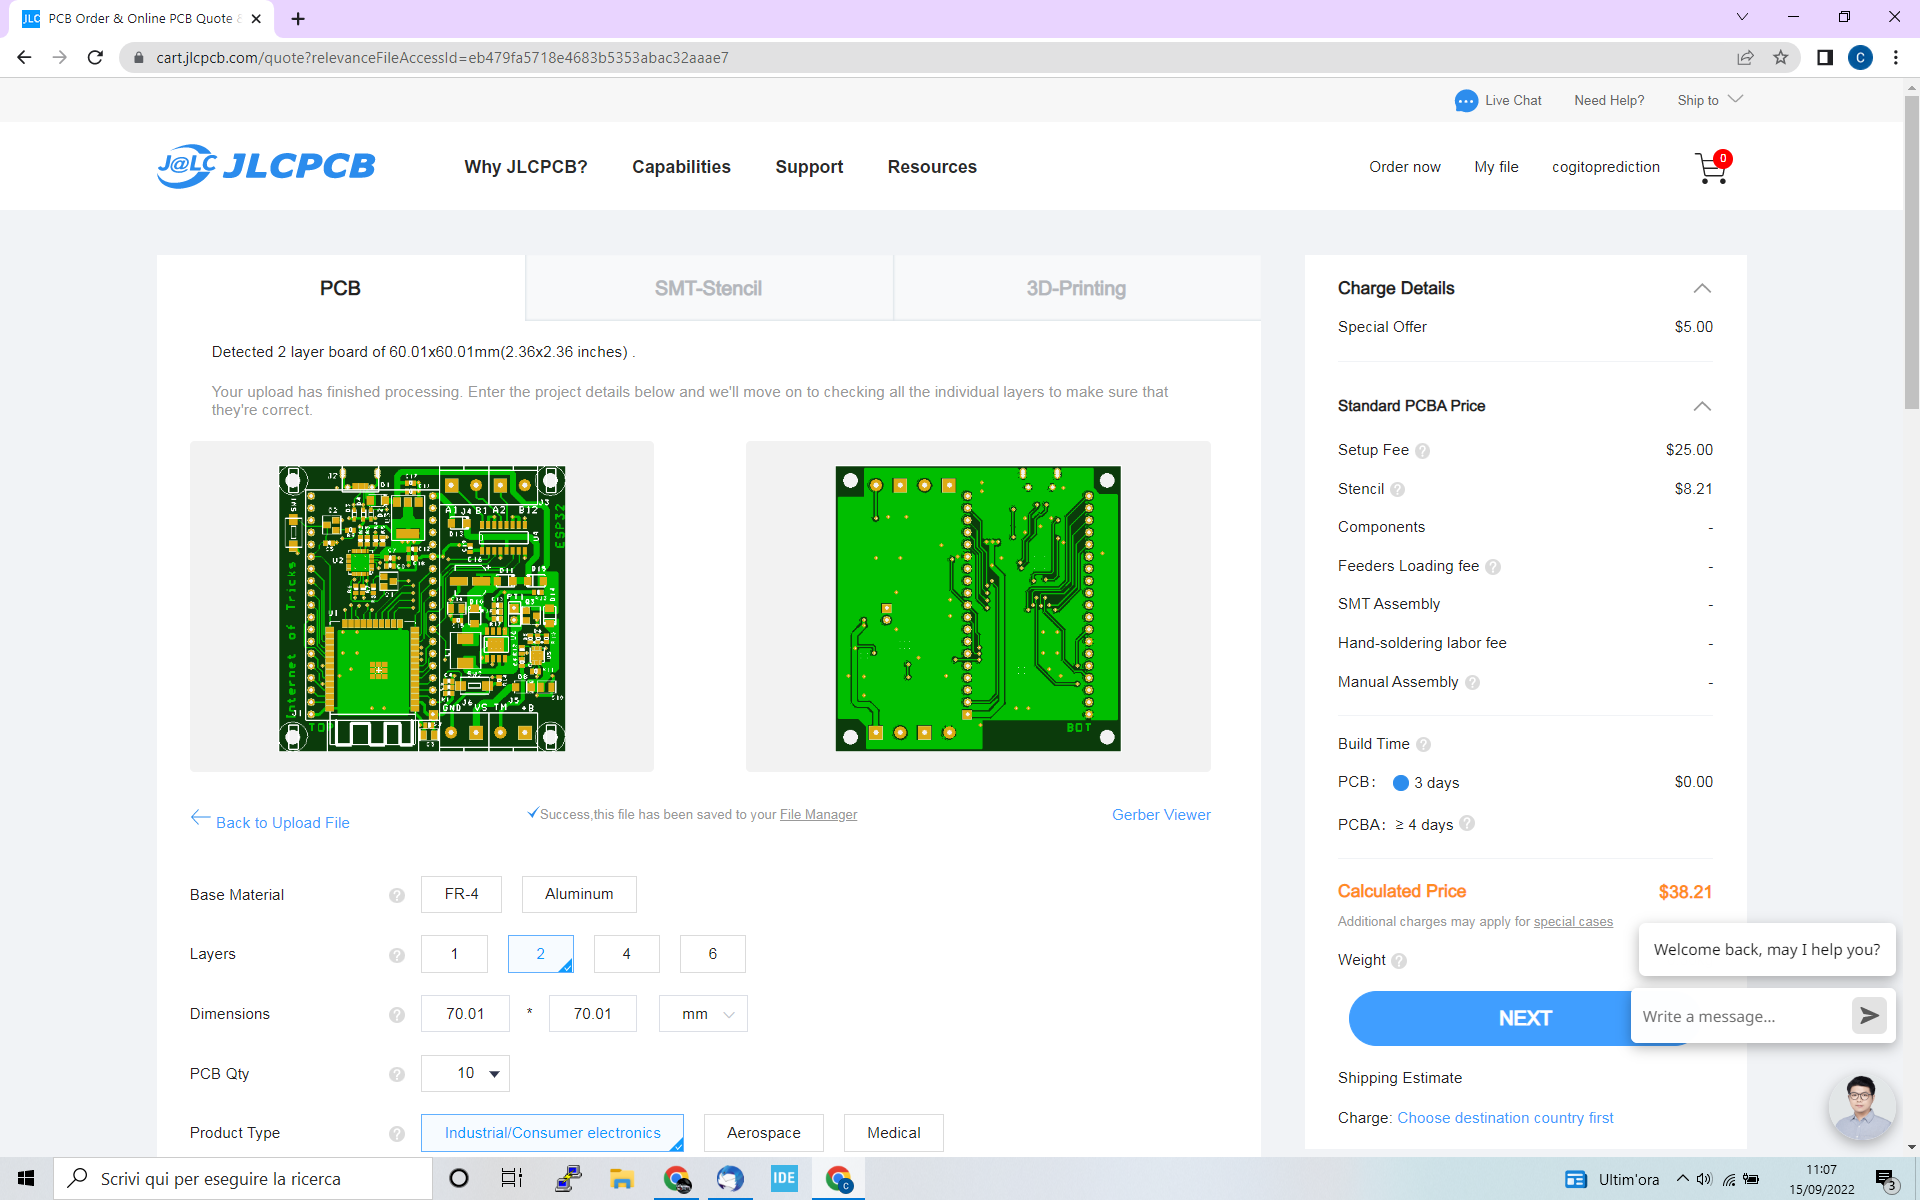
Task: Select 4 layers option
Action: click(x=626, y=954)
